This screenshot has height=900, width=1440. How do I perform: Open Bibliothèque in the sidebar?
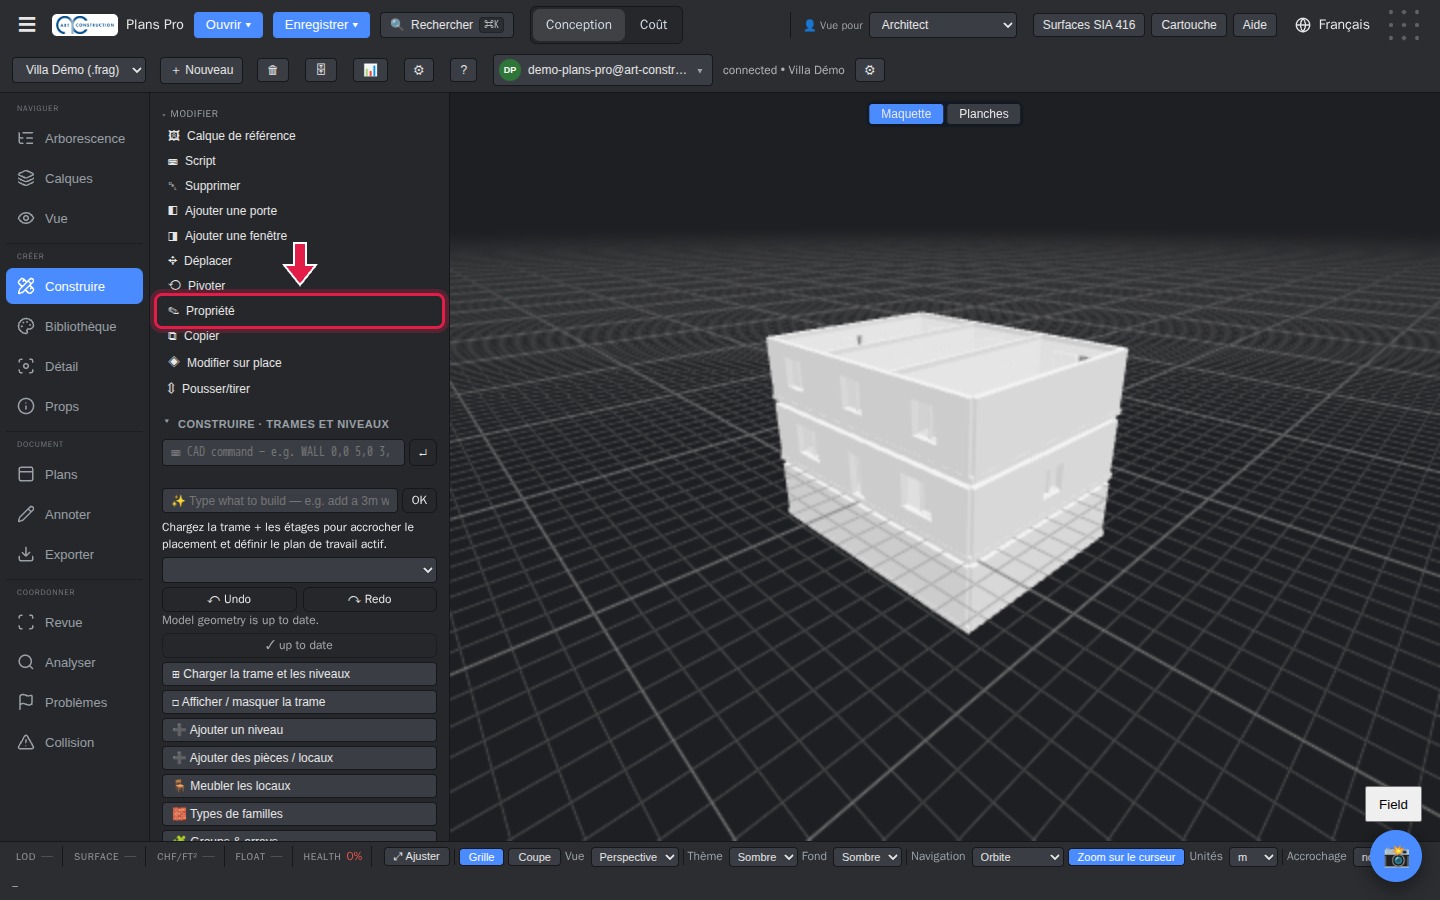click(x=75, y=327)
